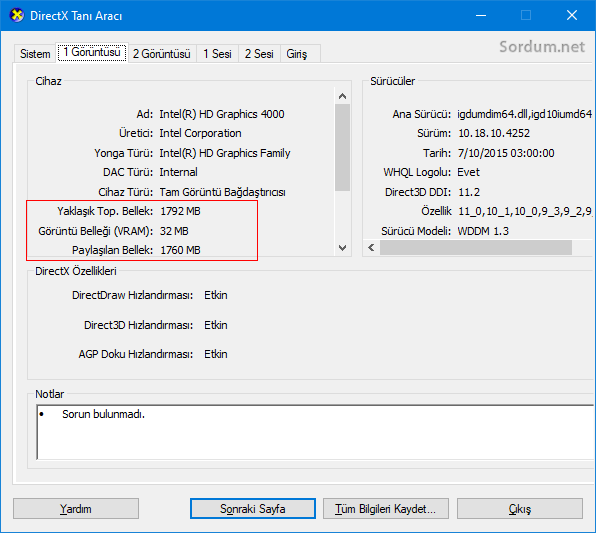Click the WDDM 1.3 driver model value

483,231
